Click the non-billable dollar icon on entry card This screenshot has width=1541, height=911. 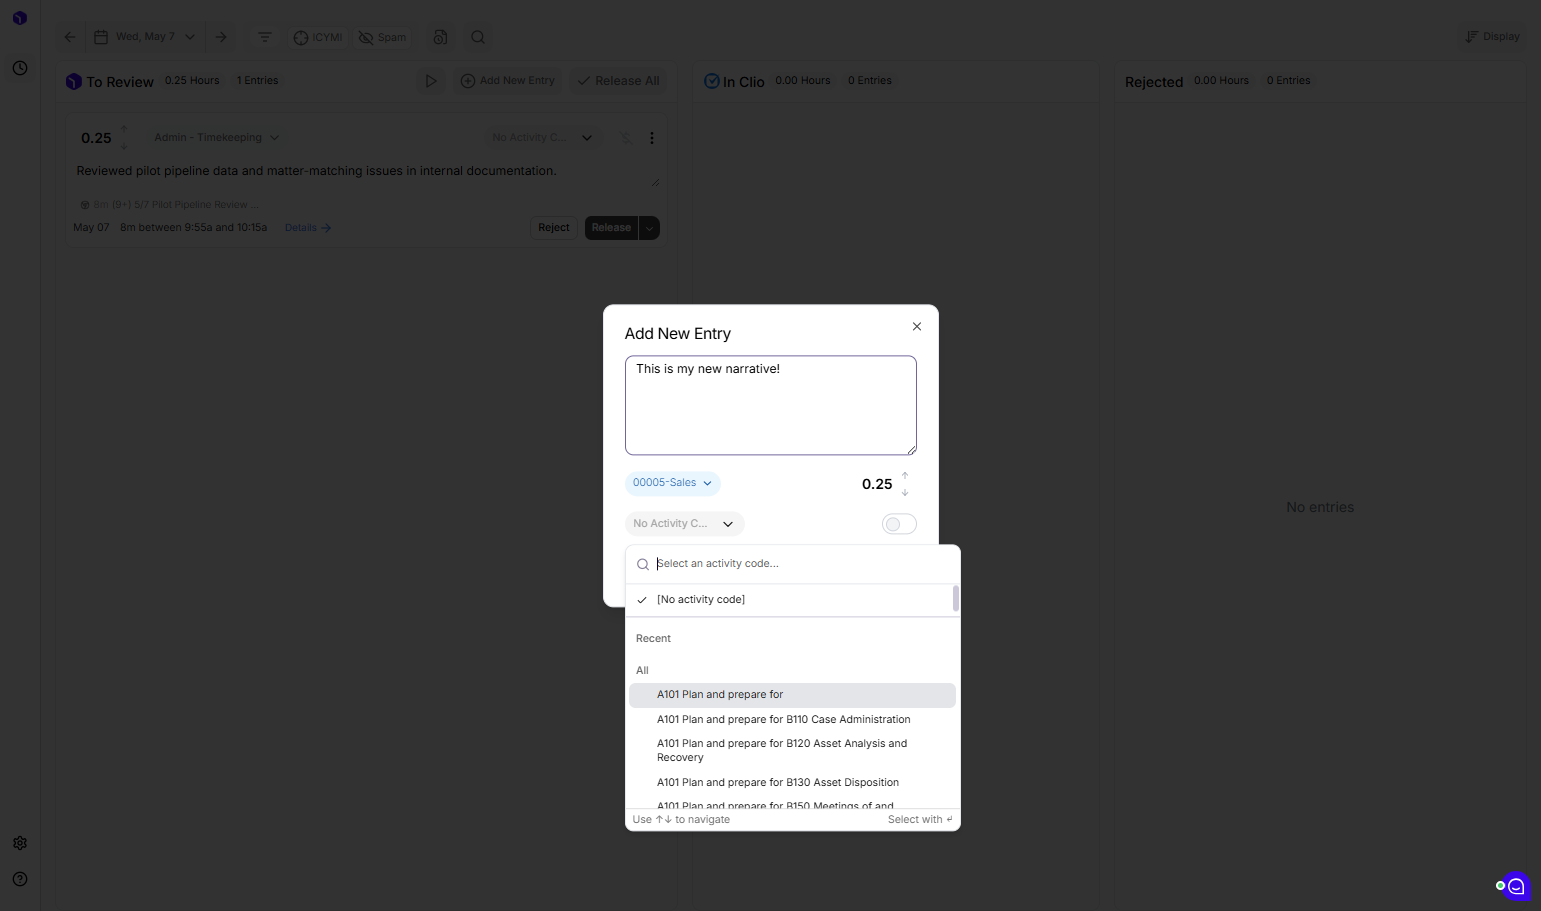coord(626,138)
